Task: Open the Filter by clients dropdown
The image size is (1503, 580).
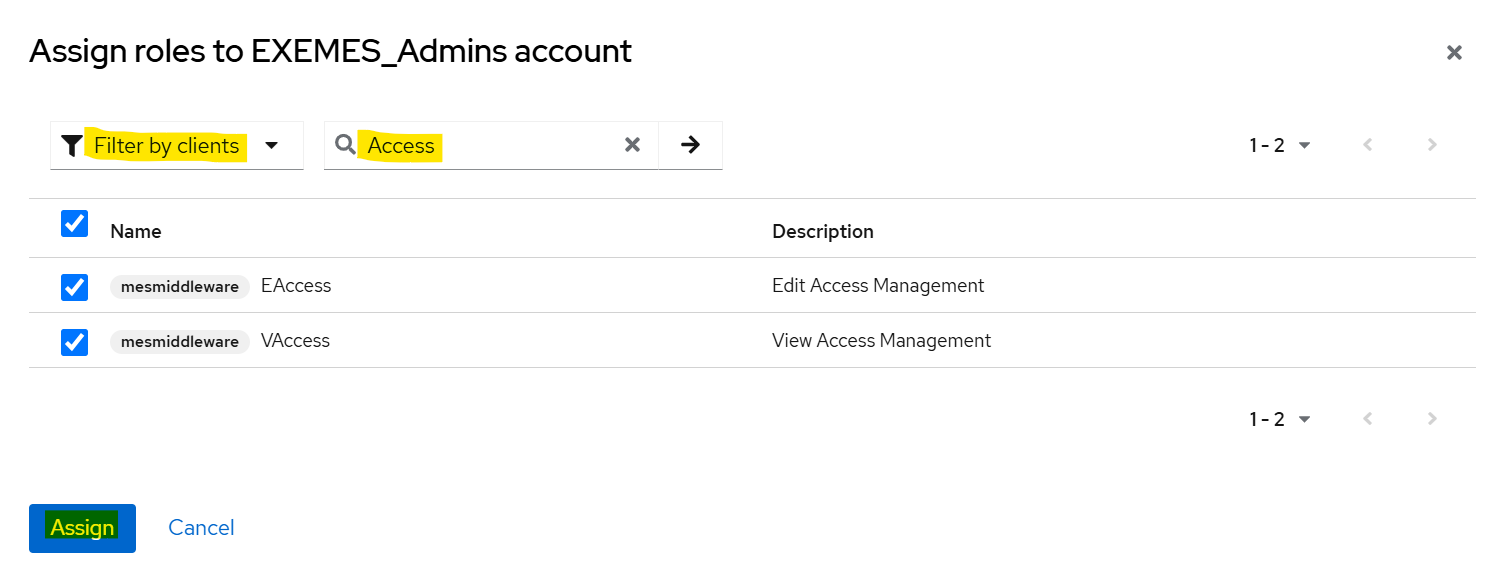Action: coord(271,146)
